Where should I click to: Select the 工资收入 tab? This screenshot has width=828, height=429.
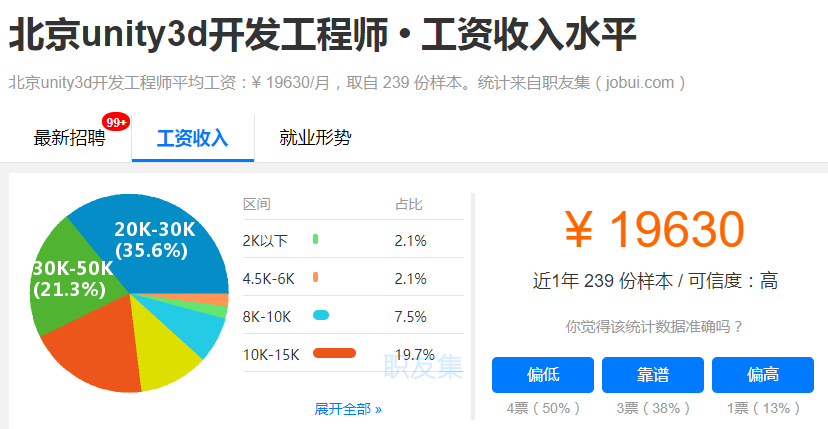pyautogui.click(x=193, y=138)
